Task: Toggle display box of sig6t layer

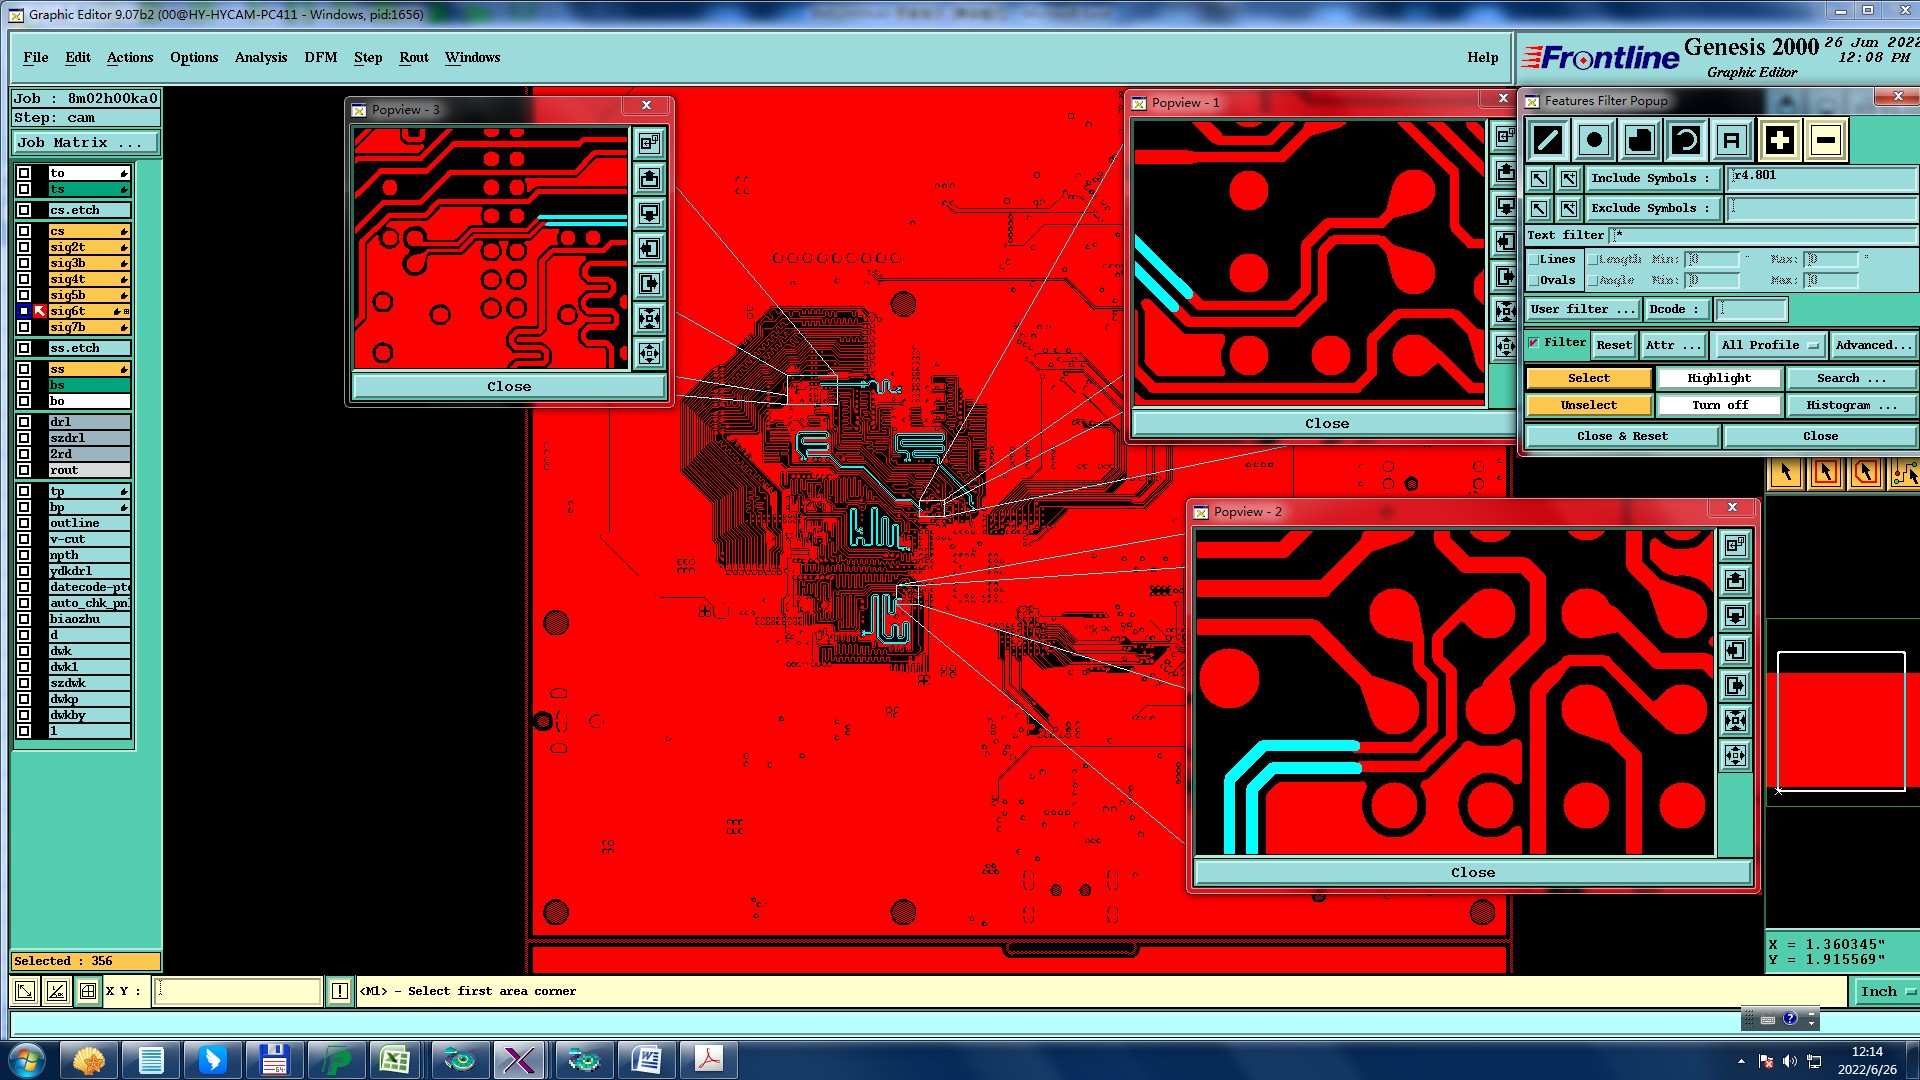Action: 24,312
